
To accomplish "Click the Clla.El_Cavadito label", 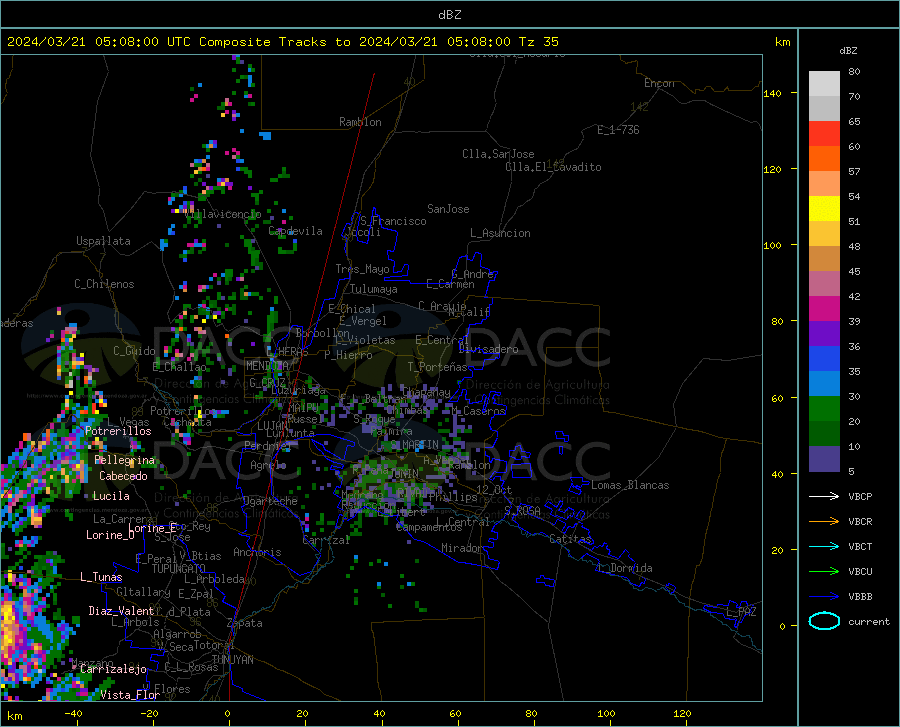I will (x=553, y=167).
